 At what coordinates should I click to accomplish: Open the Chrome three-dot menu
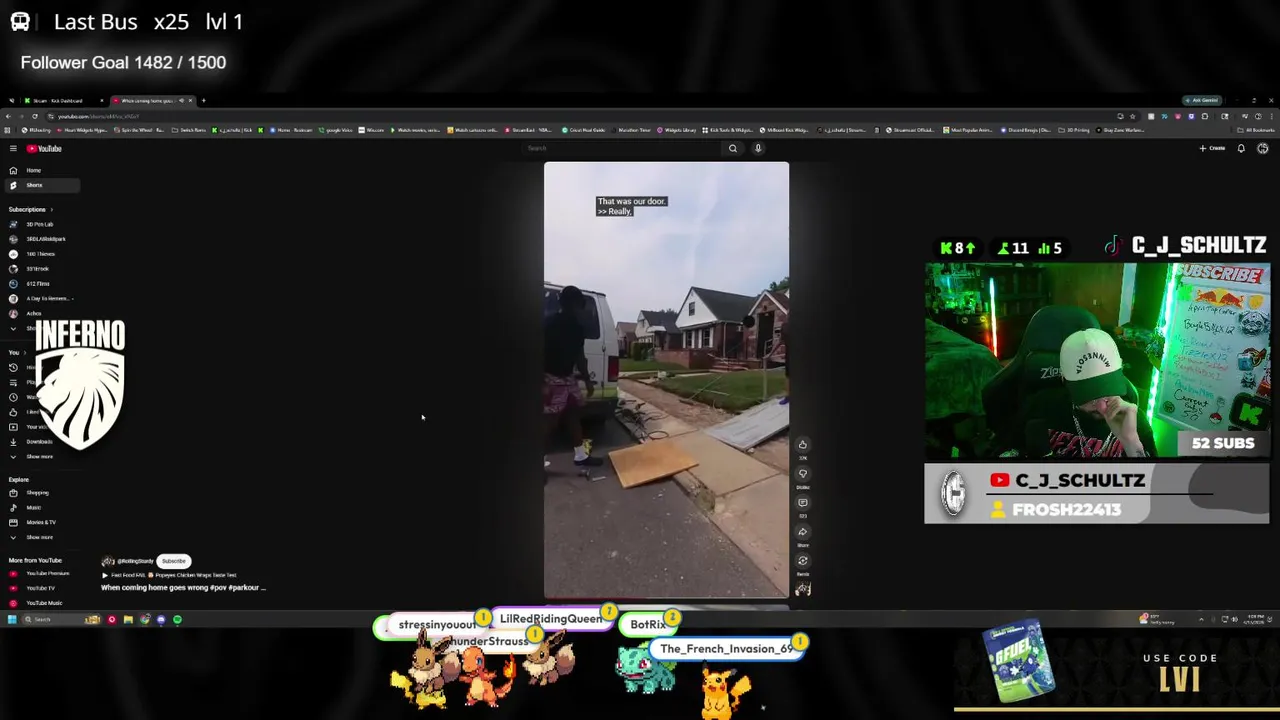(x=1271, y=116)
